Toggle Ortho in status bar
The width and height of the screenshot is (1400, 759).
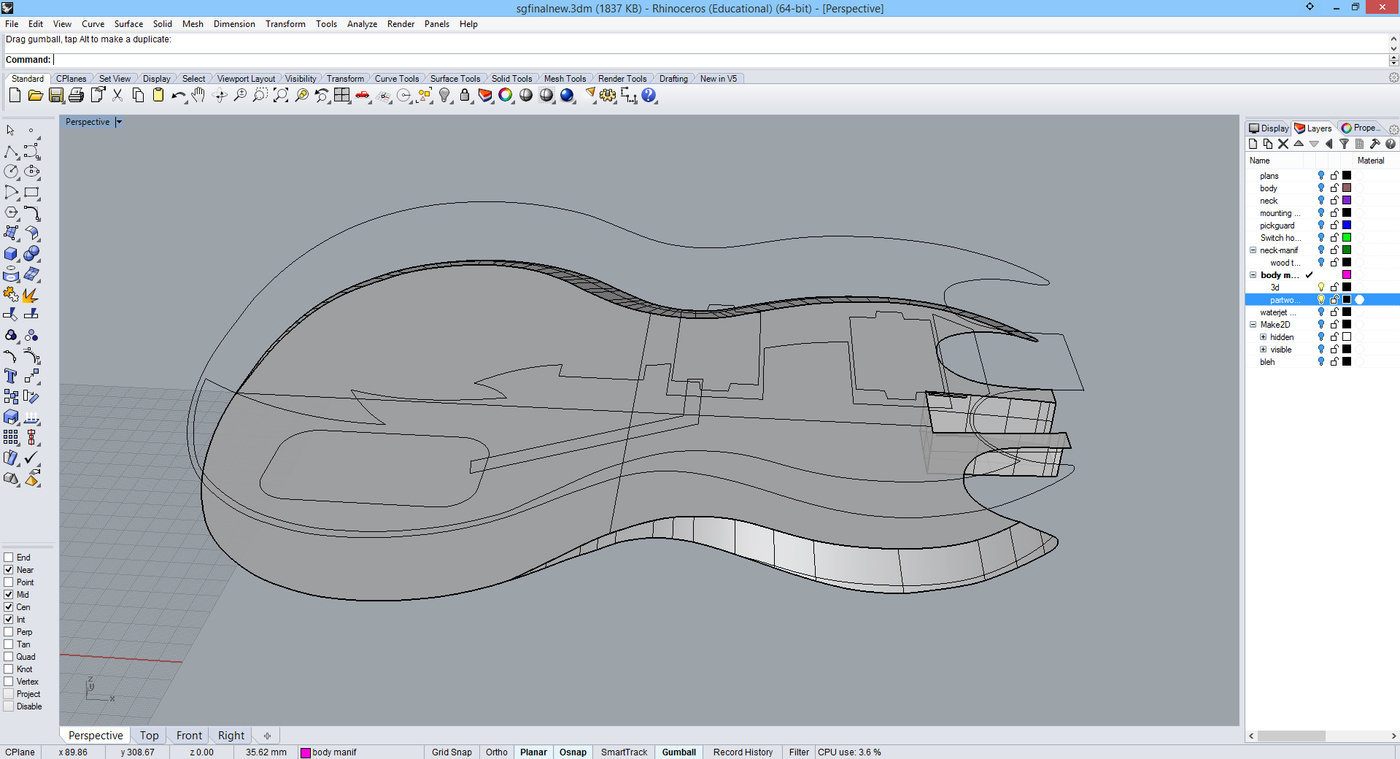pyautogui.click(x=496, y=752)
